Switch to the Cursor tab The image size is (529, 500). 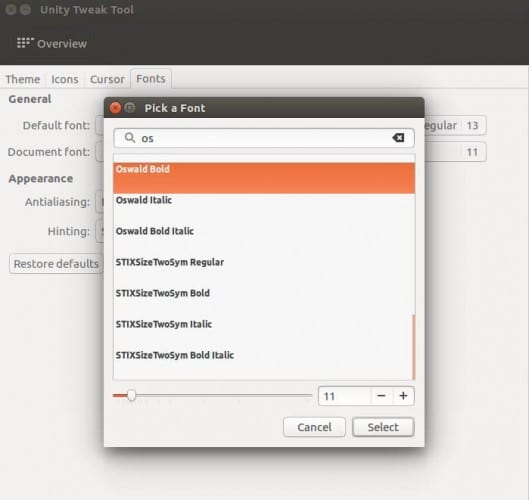point(107,79)
